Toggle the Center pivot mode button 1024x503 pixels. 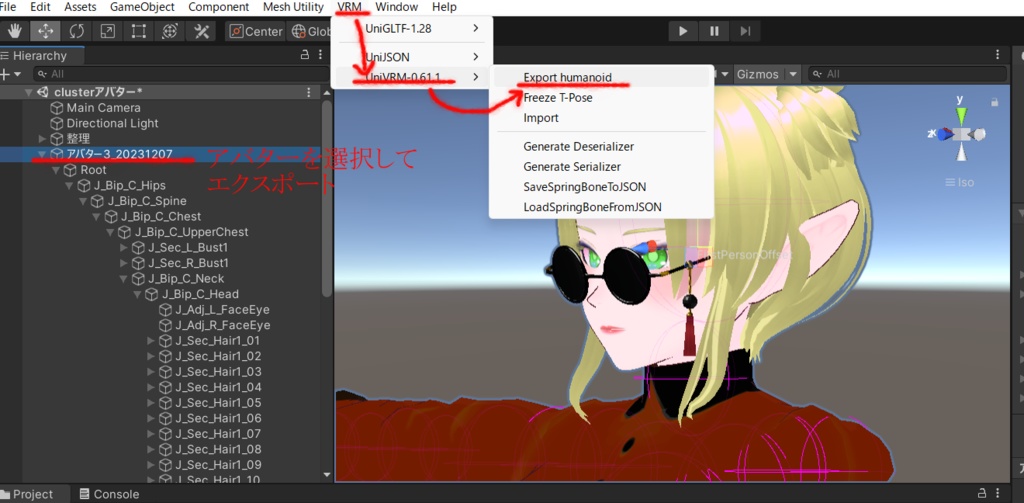coord(255,31)
